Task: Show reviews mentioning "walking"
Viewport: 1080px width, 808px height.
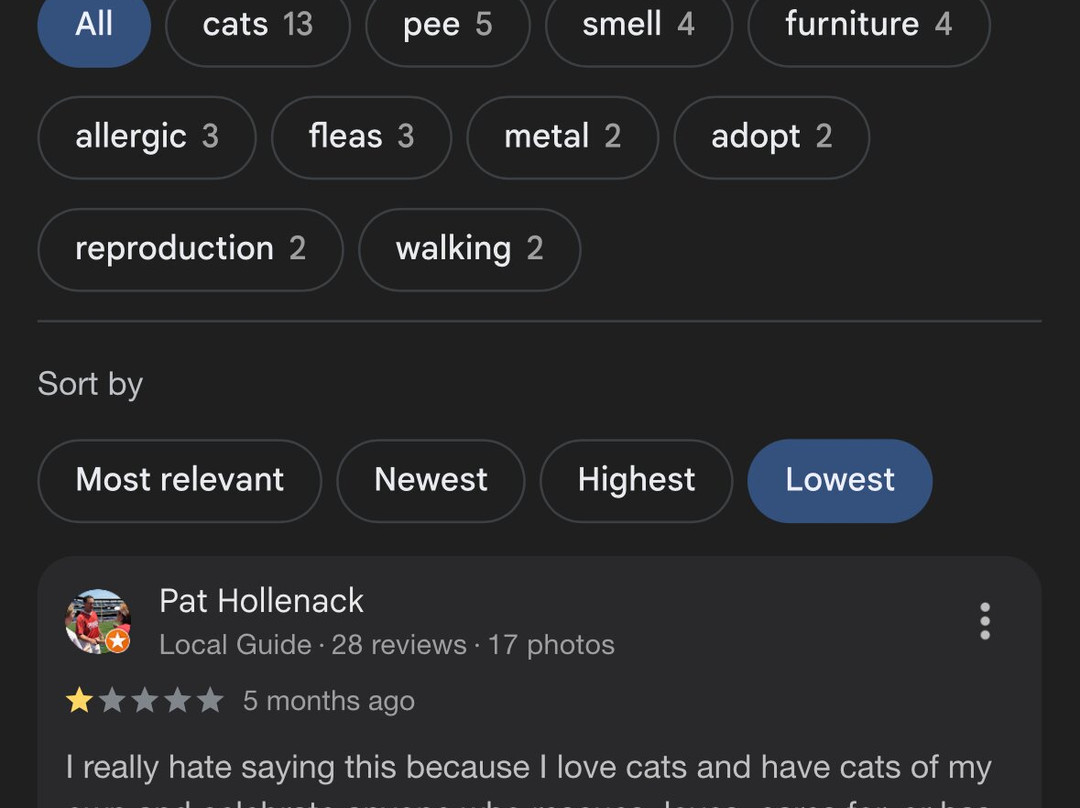Action: pos(469,249)
